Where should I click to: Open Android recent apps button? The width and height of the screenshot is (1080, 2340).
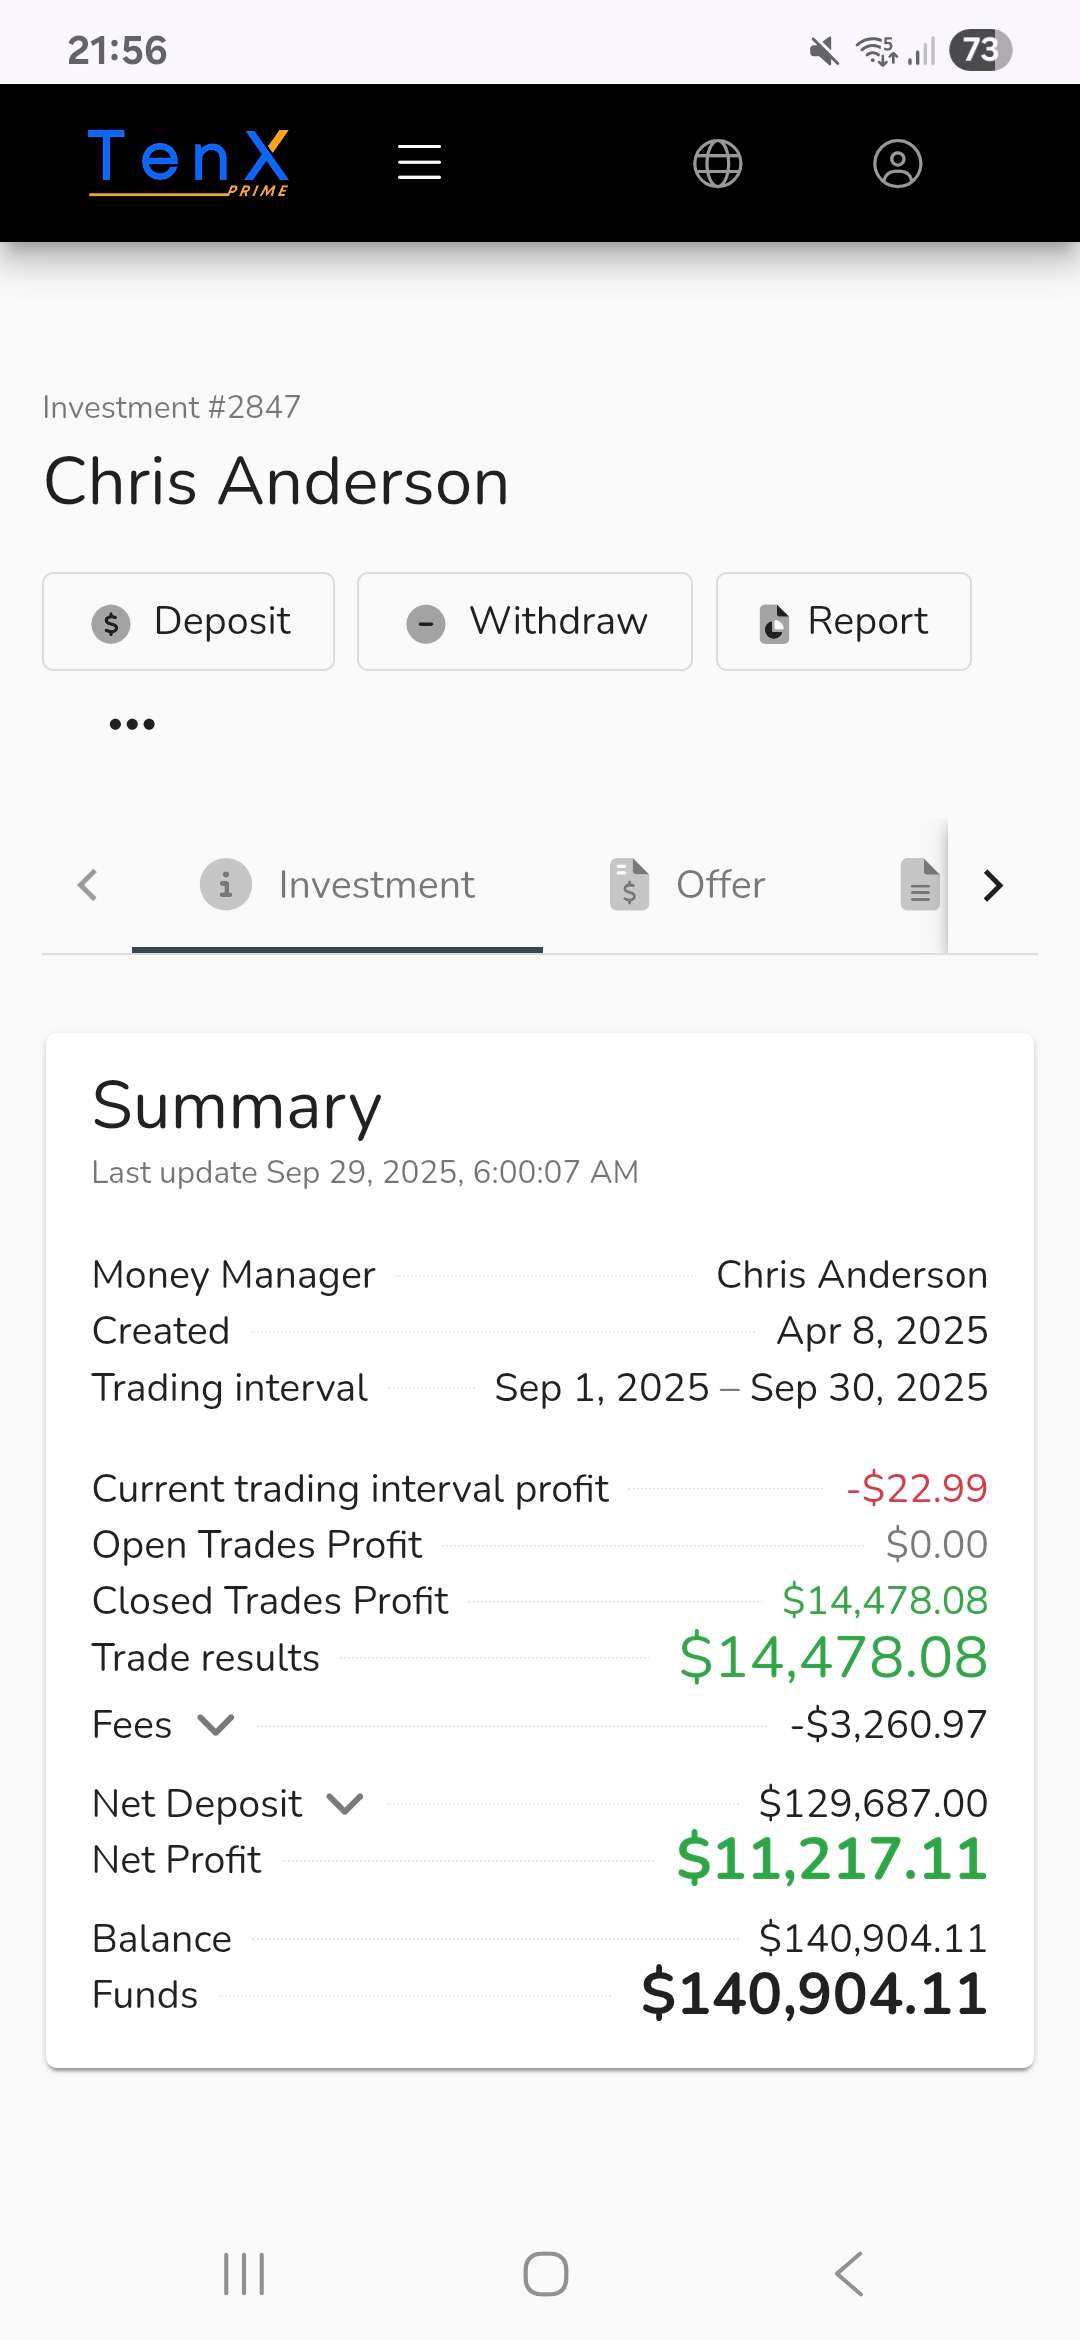point(244,2274)
